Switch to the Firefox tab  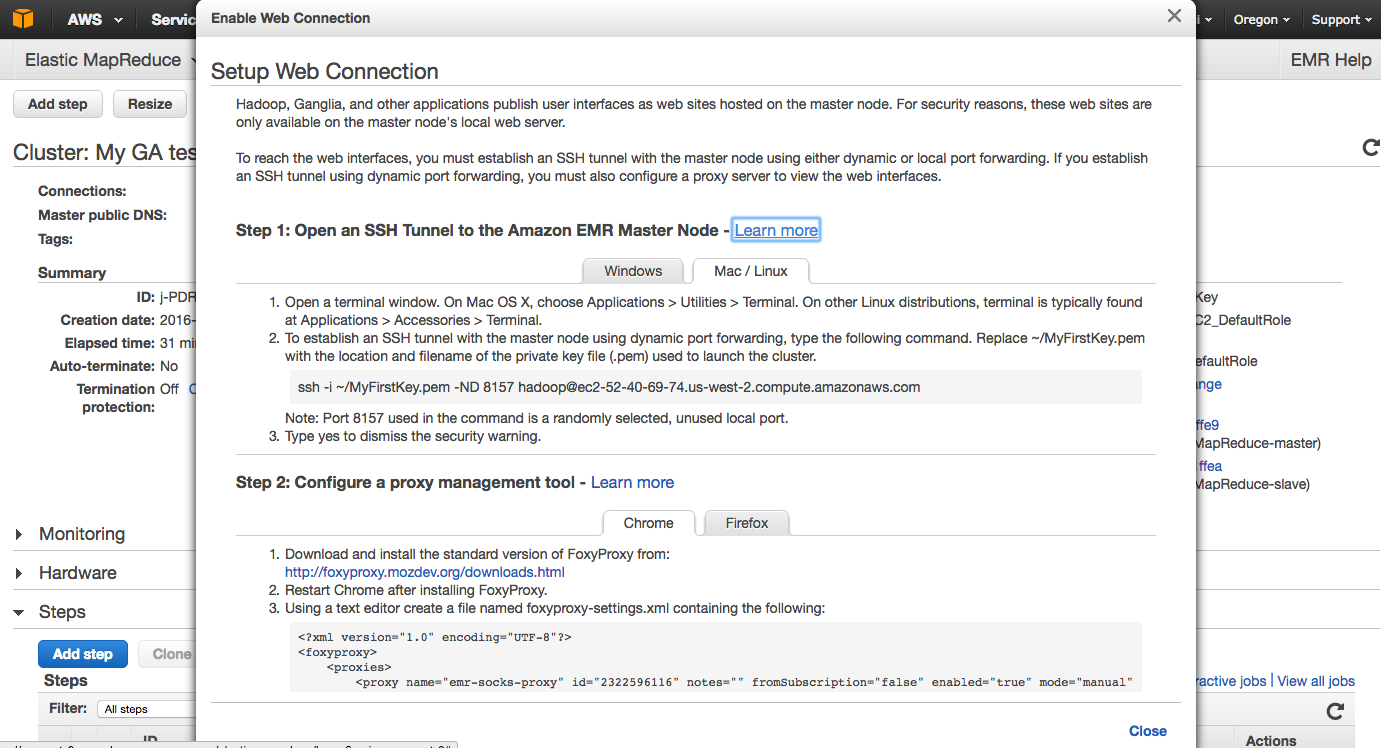pyautogui.click(x=747, y=523)
